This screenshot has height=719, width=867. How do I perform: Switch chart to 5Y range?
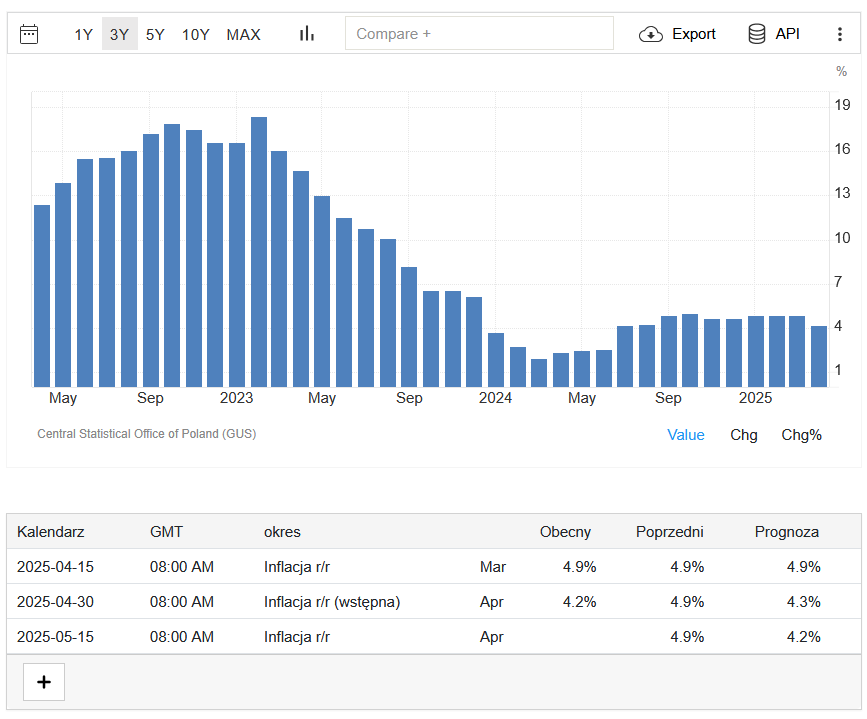point(155,34)
